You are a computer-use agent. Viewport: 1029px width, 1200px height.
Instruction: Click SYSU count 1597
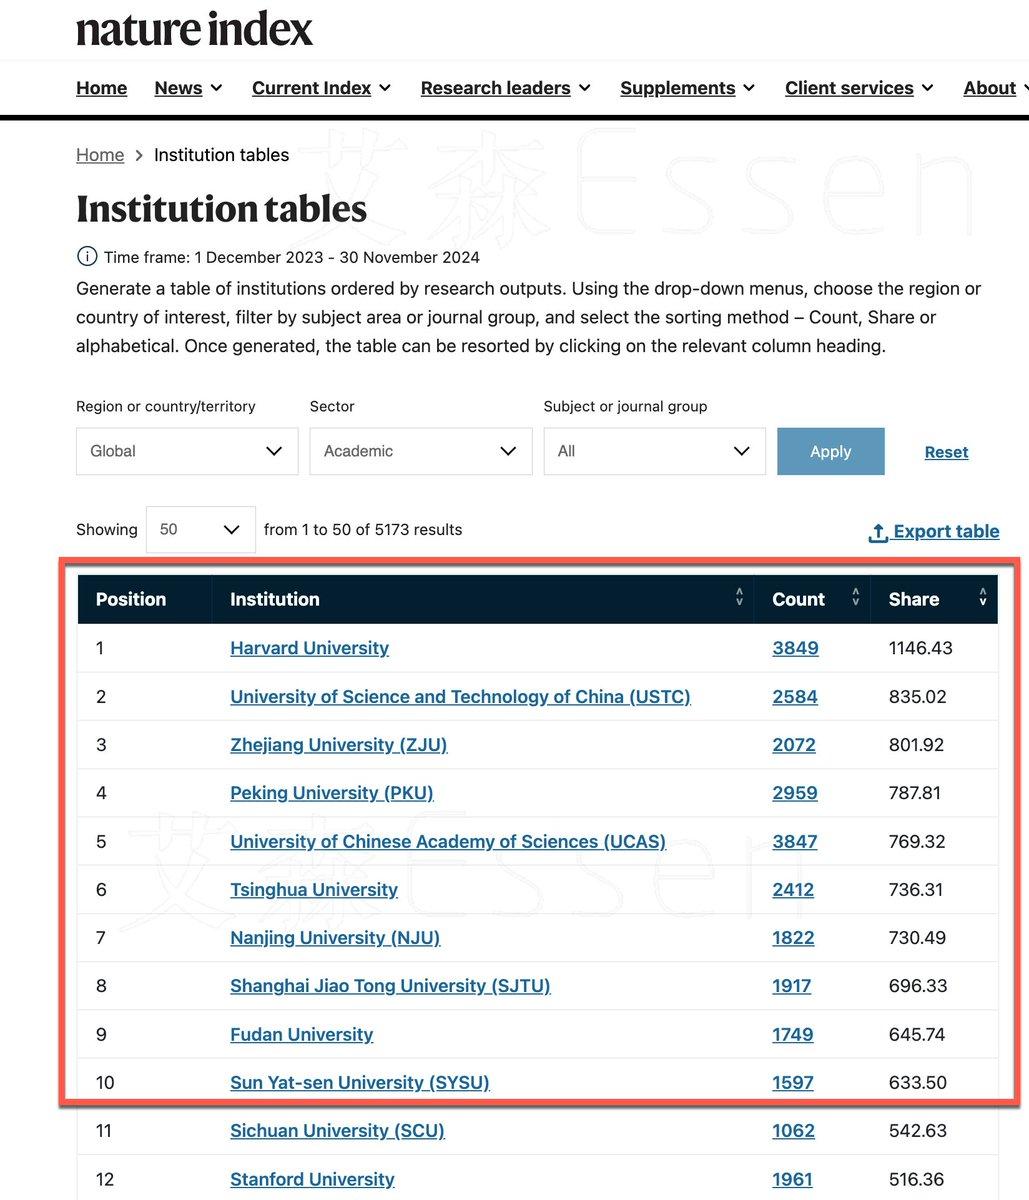(793, 1082)
